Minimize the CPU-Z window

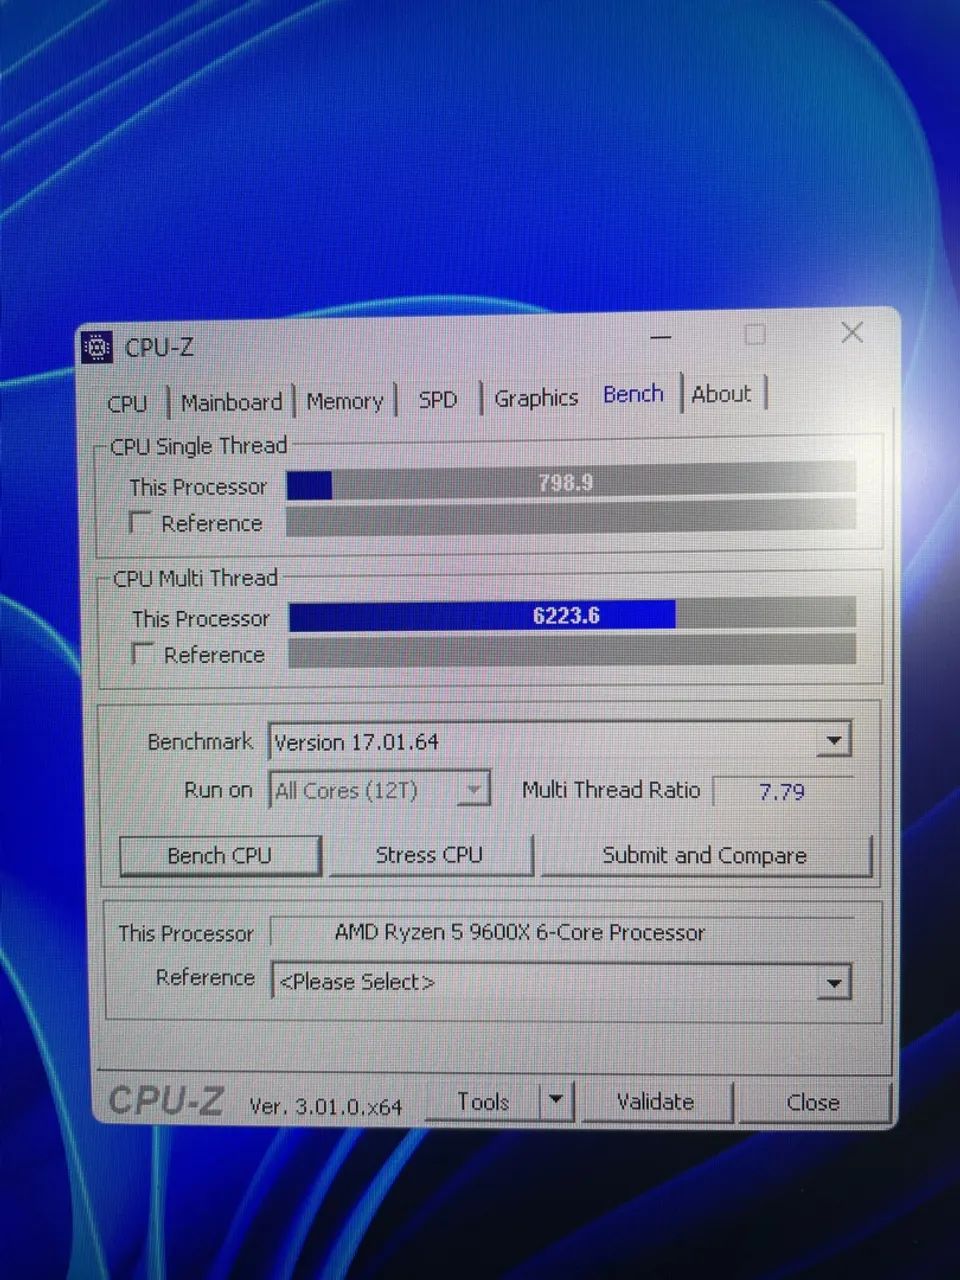pyautogui.click(x=661, y=337)
